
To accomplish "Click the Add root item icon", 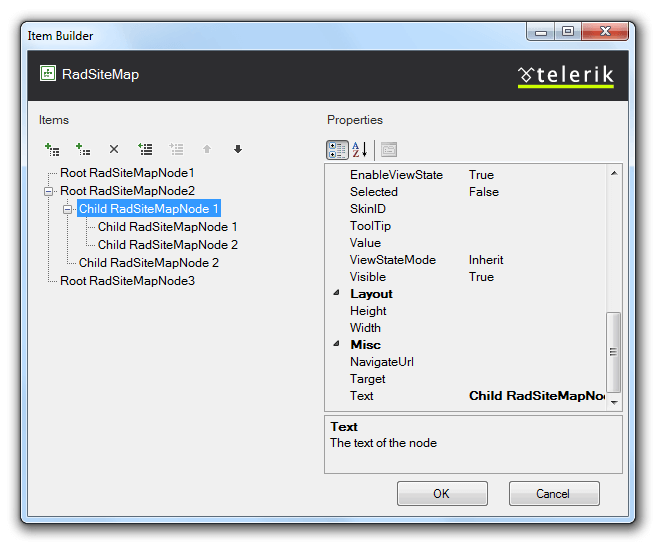I will (x=52, y=149).
